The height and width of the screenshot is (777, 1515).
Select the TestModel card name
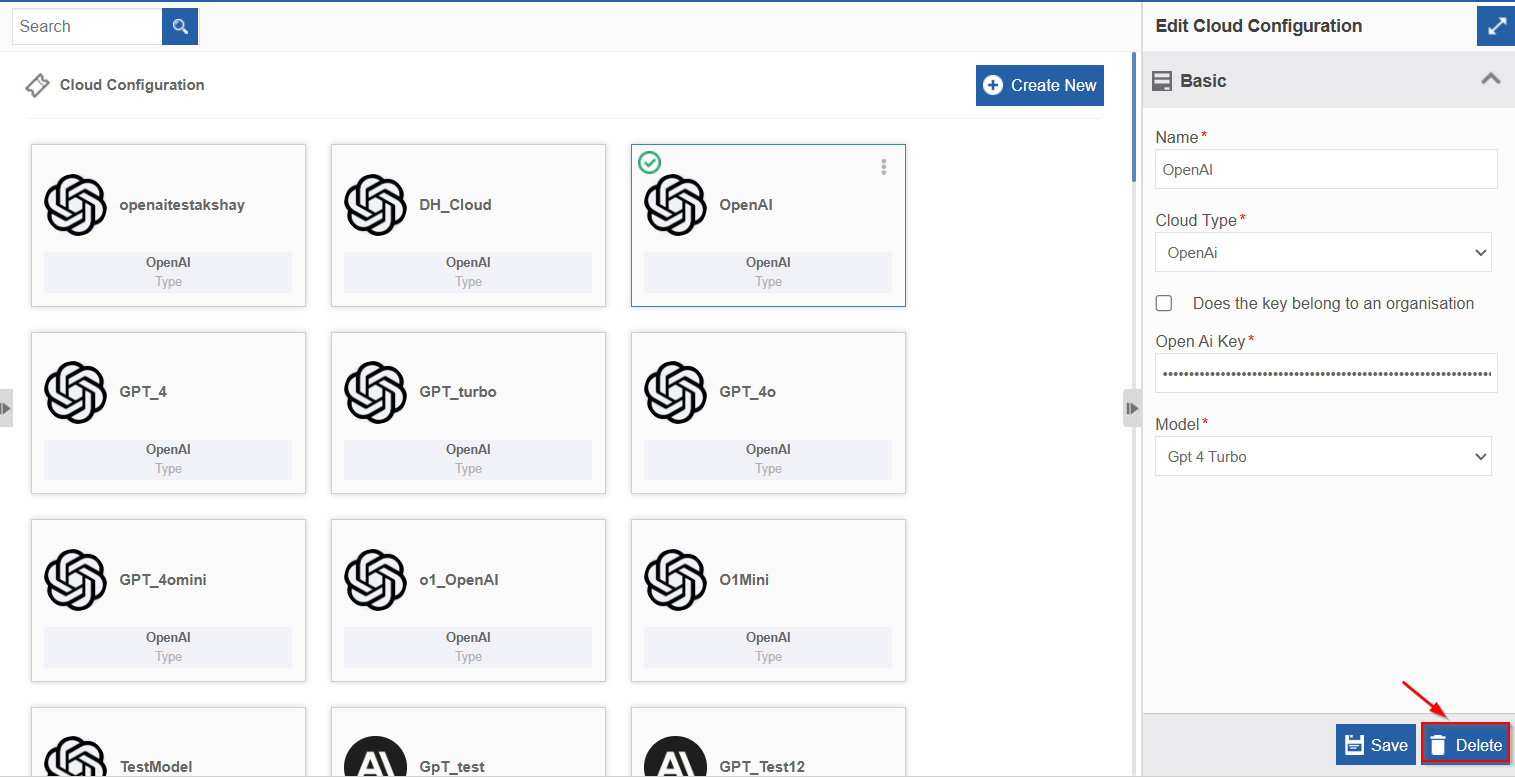click(x=156, y=767)
